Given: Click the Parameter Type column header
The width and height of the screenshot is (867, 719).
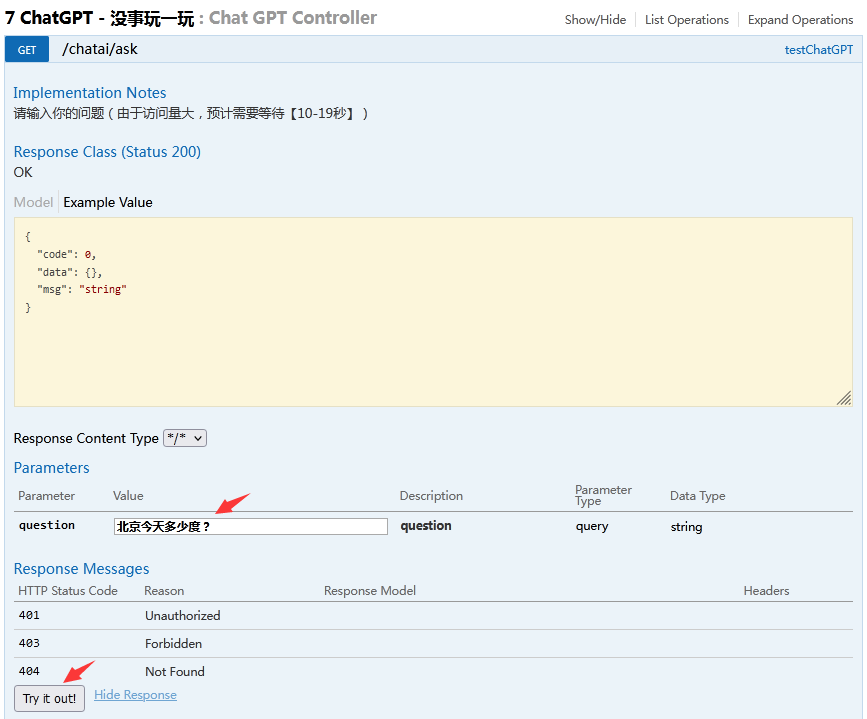Looking at the screenshot, I should [x=603, y=496].
